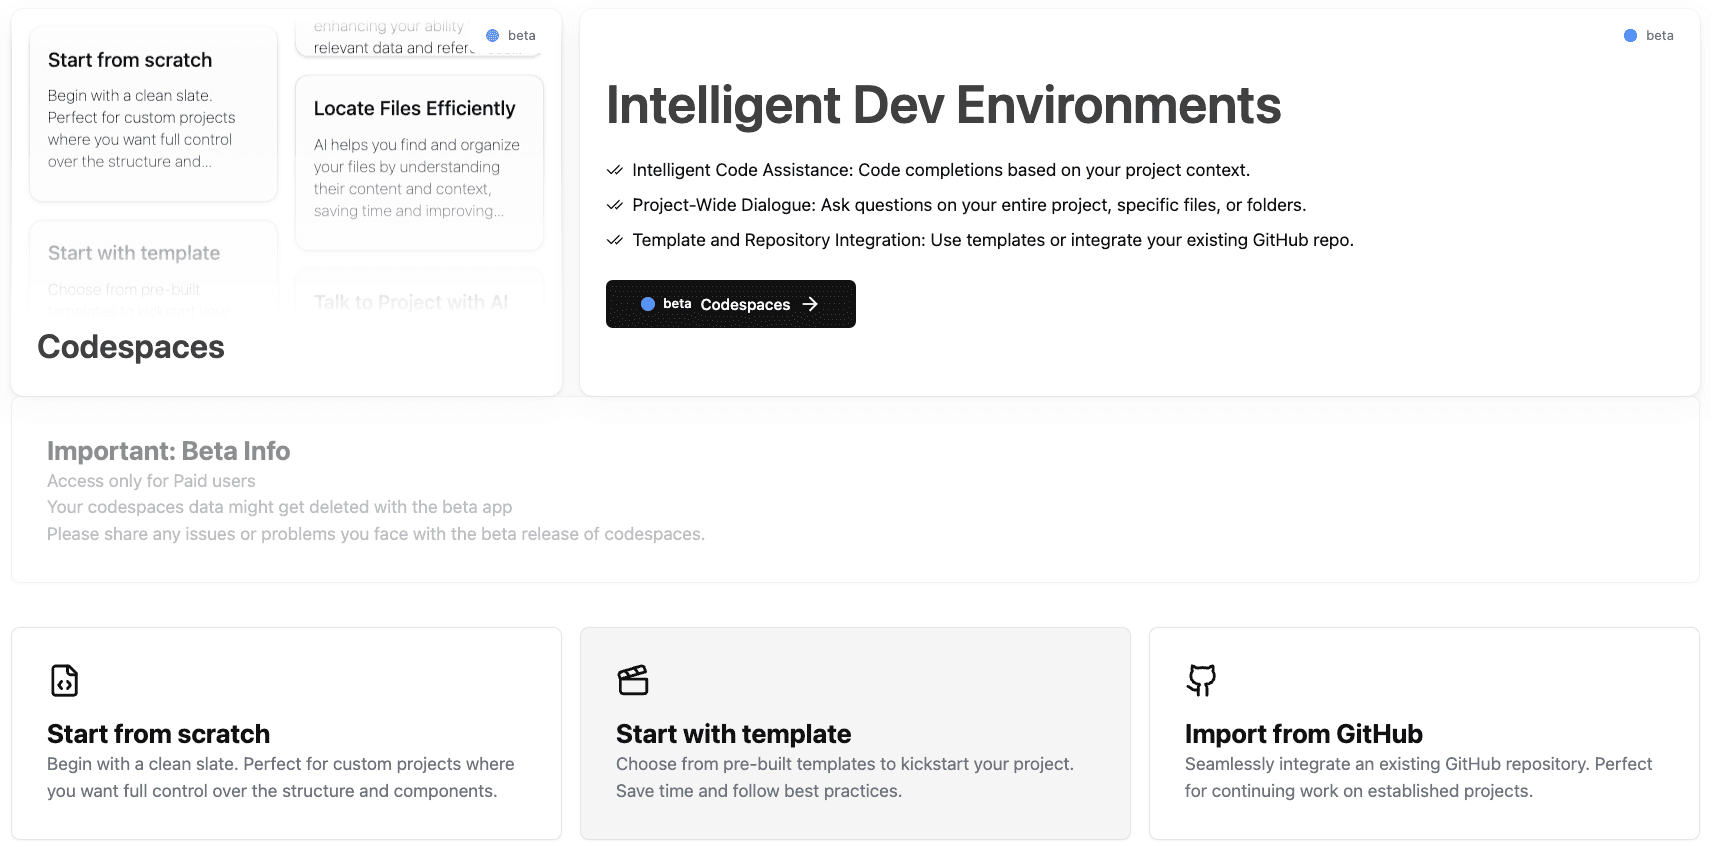The width and height of the screenshot is (1711, 850).
Task: Click the faded Talk to Project with AI card
Action: (x=419, y=293)
